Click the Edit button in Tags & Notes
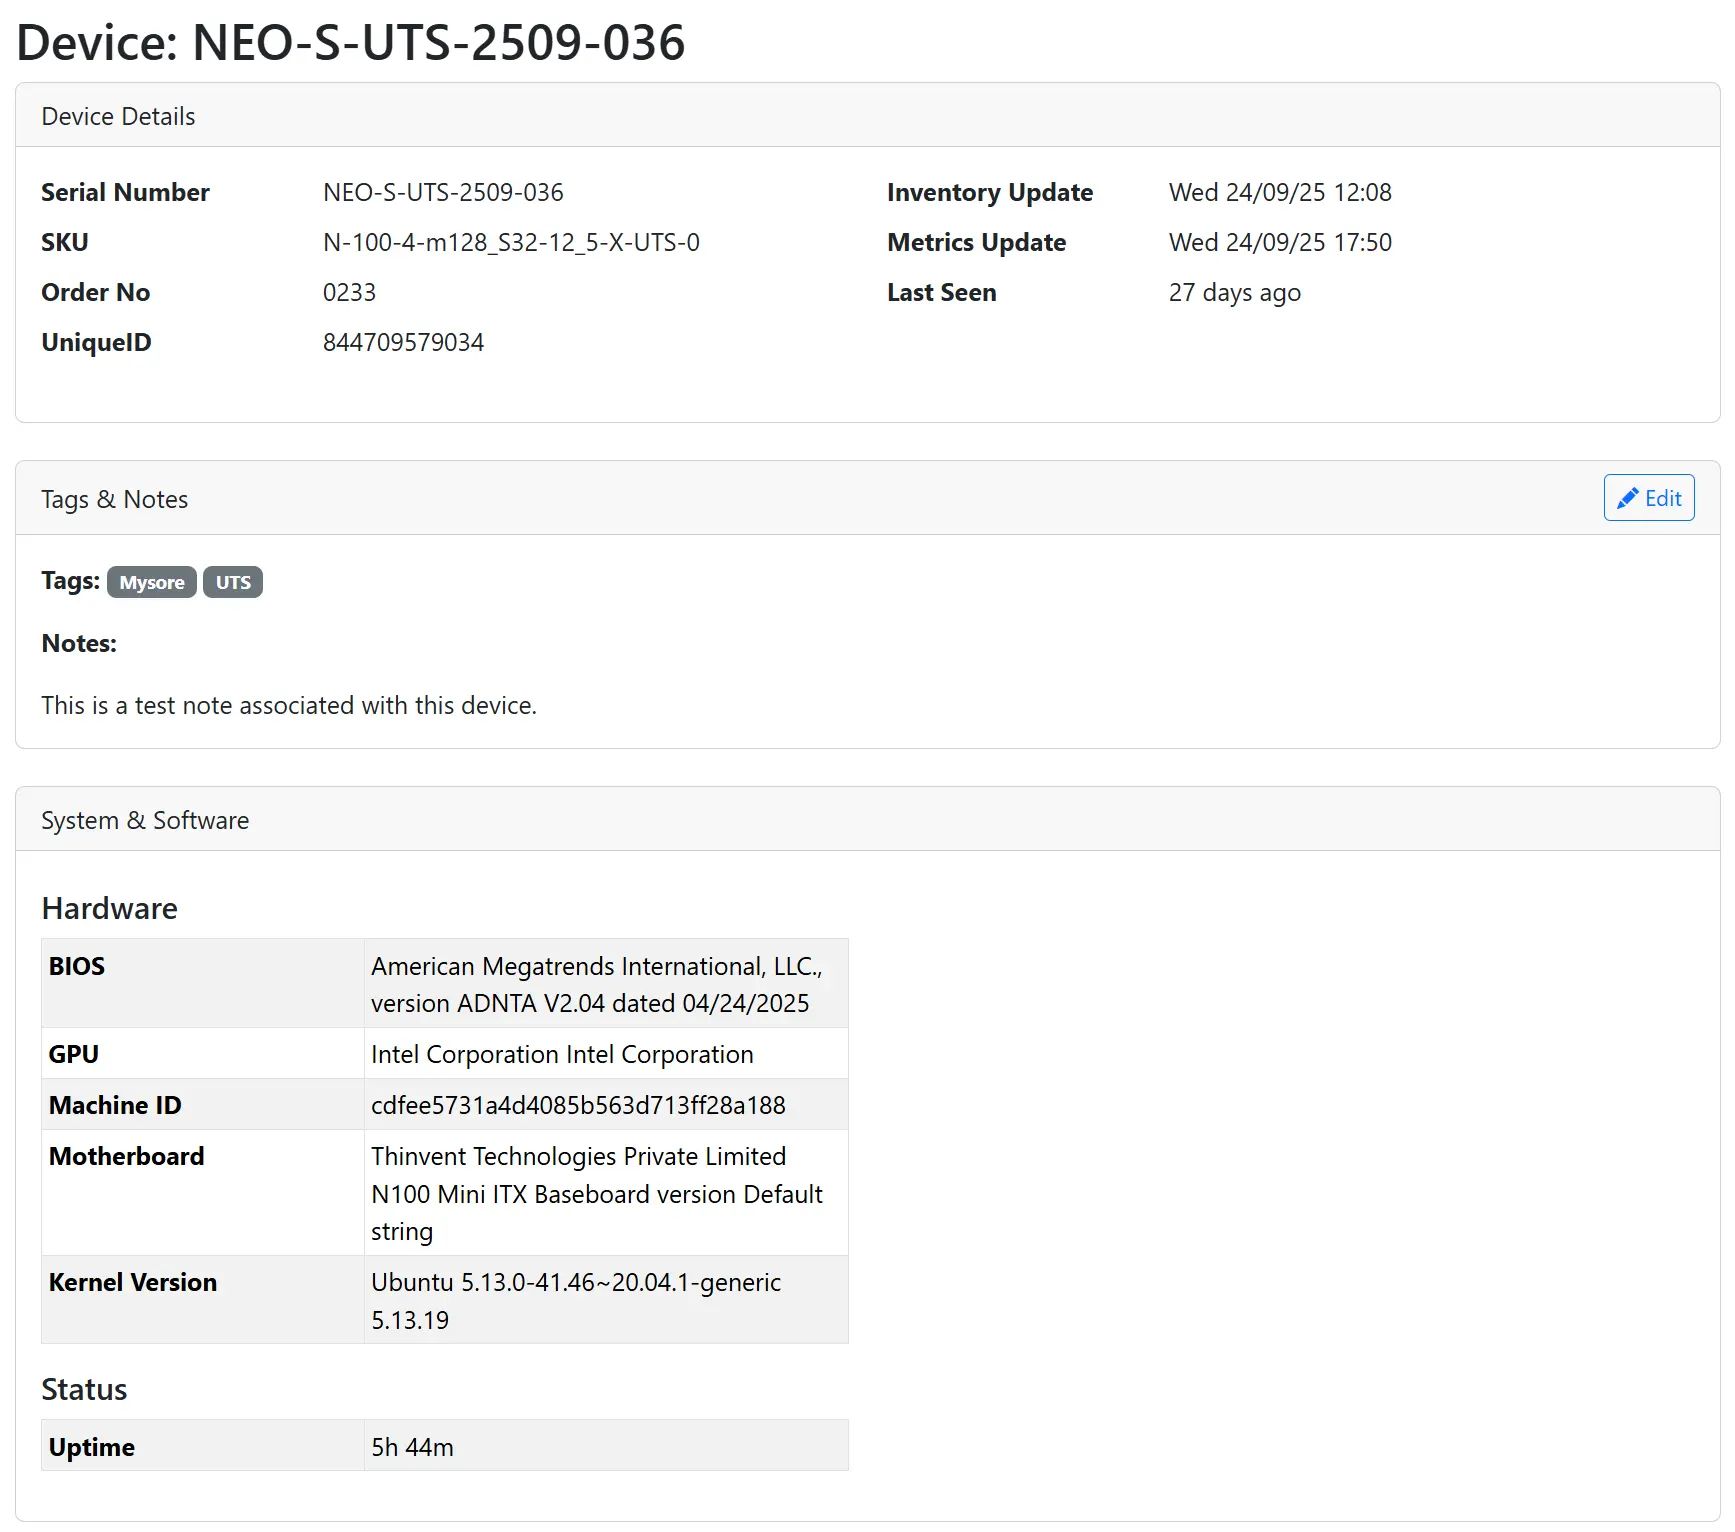1735x1532 pixels. (x=1648, y=498)
